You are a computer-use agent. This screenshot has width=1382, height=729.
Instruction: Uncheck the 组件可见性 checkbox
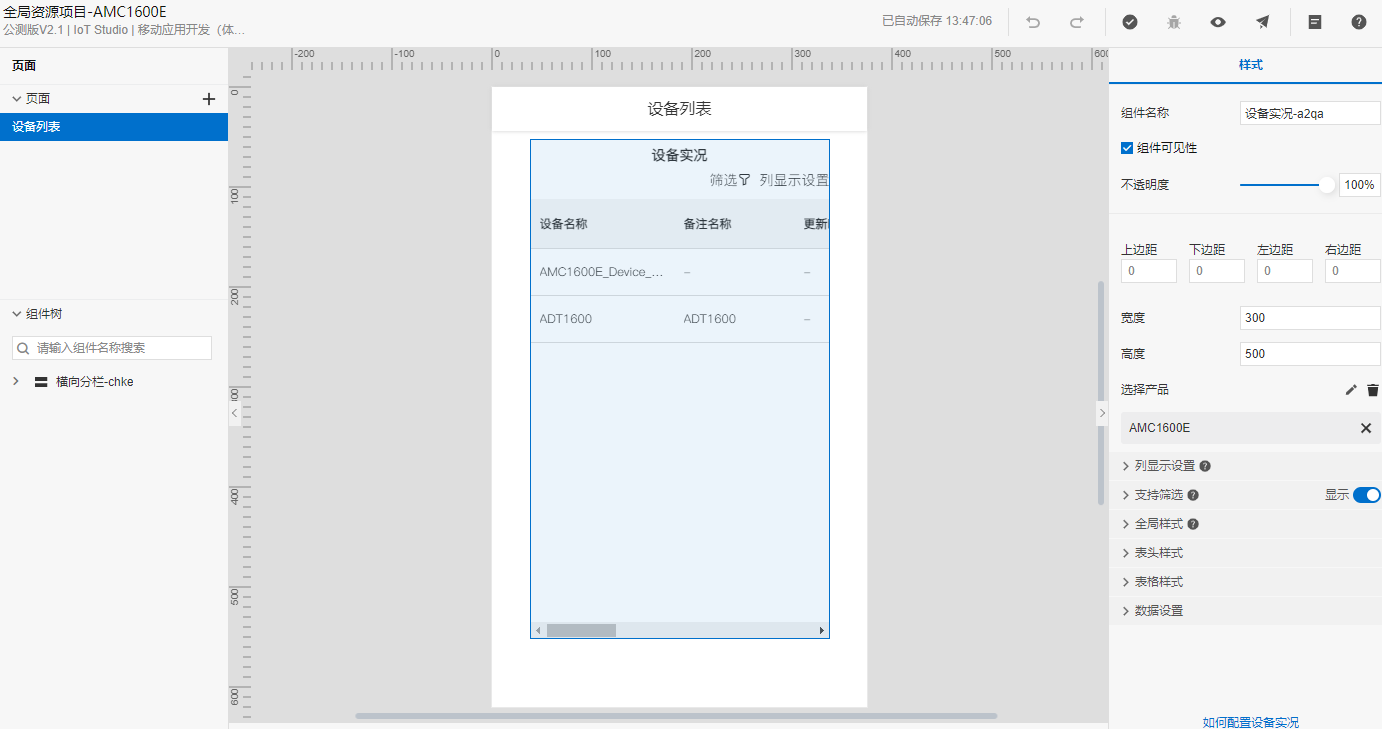point(1127,148)
